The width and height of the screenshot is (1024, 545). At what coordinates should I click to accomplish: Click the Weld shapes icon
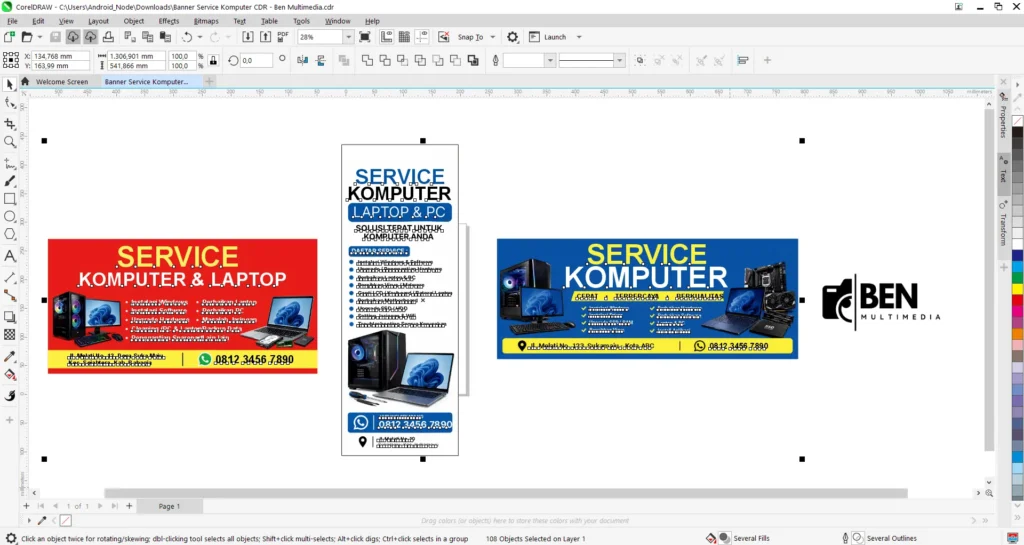click(368, 60)
